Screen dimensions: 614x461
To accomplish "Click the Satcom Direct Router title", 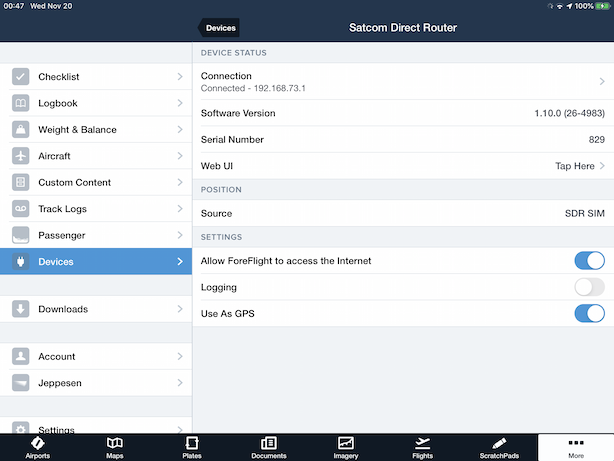I will pos(403,27).
